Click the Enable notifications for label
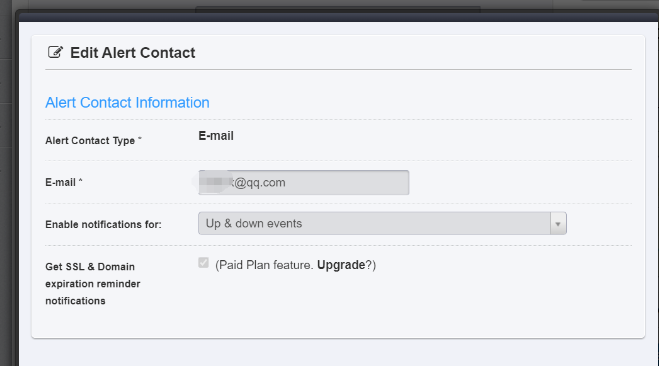This screenshot has height=366, width=659. pos(103,224)
